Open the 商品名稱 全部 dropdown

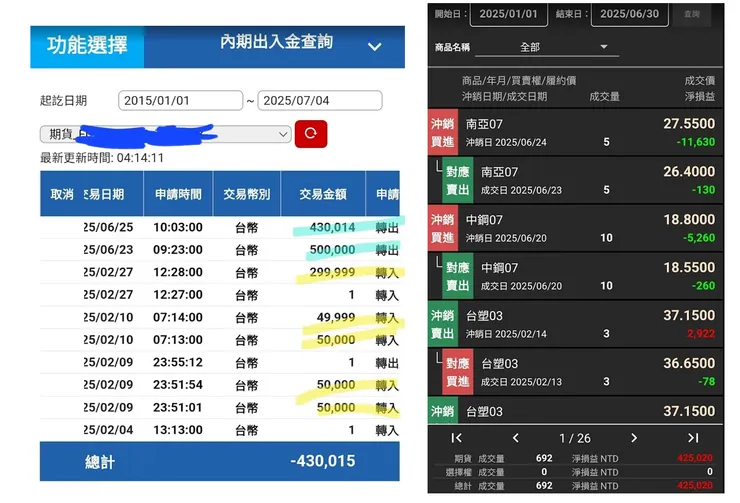click(547, 47)
